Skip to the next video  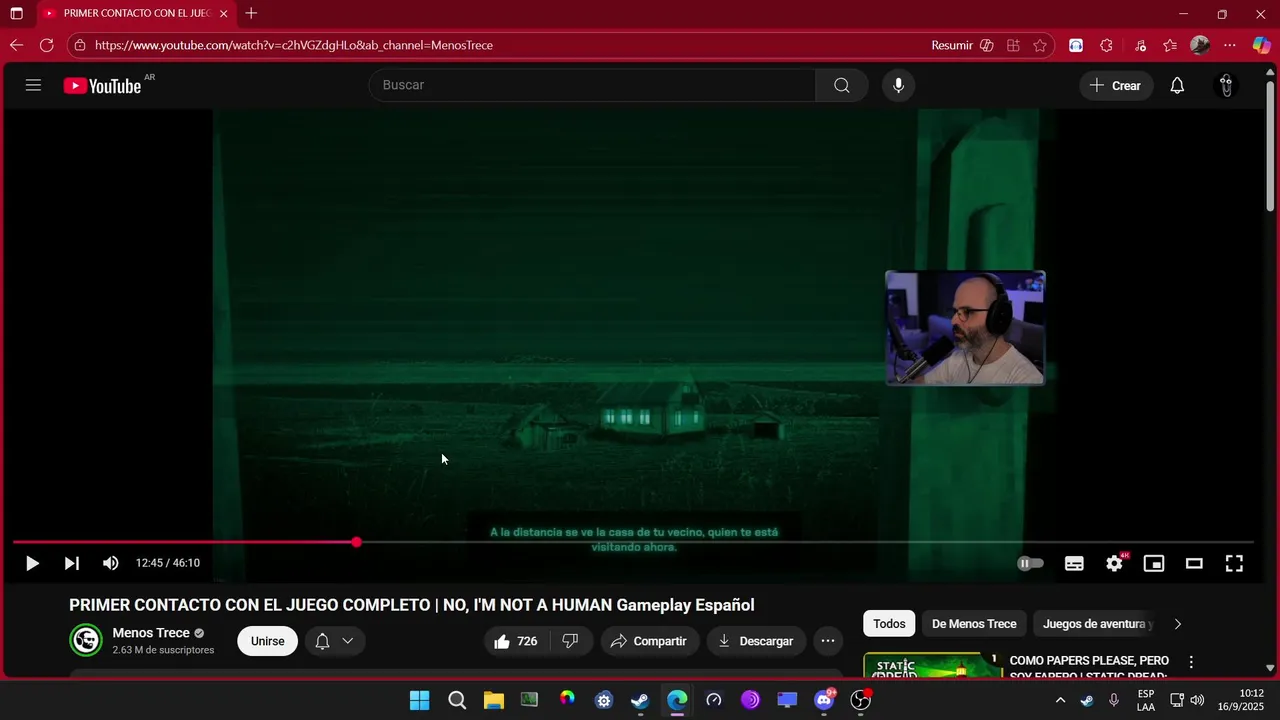tap(71, 563)
